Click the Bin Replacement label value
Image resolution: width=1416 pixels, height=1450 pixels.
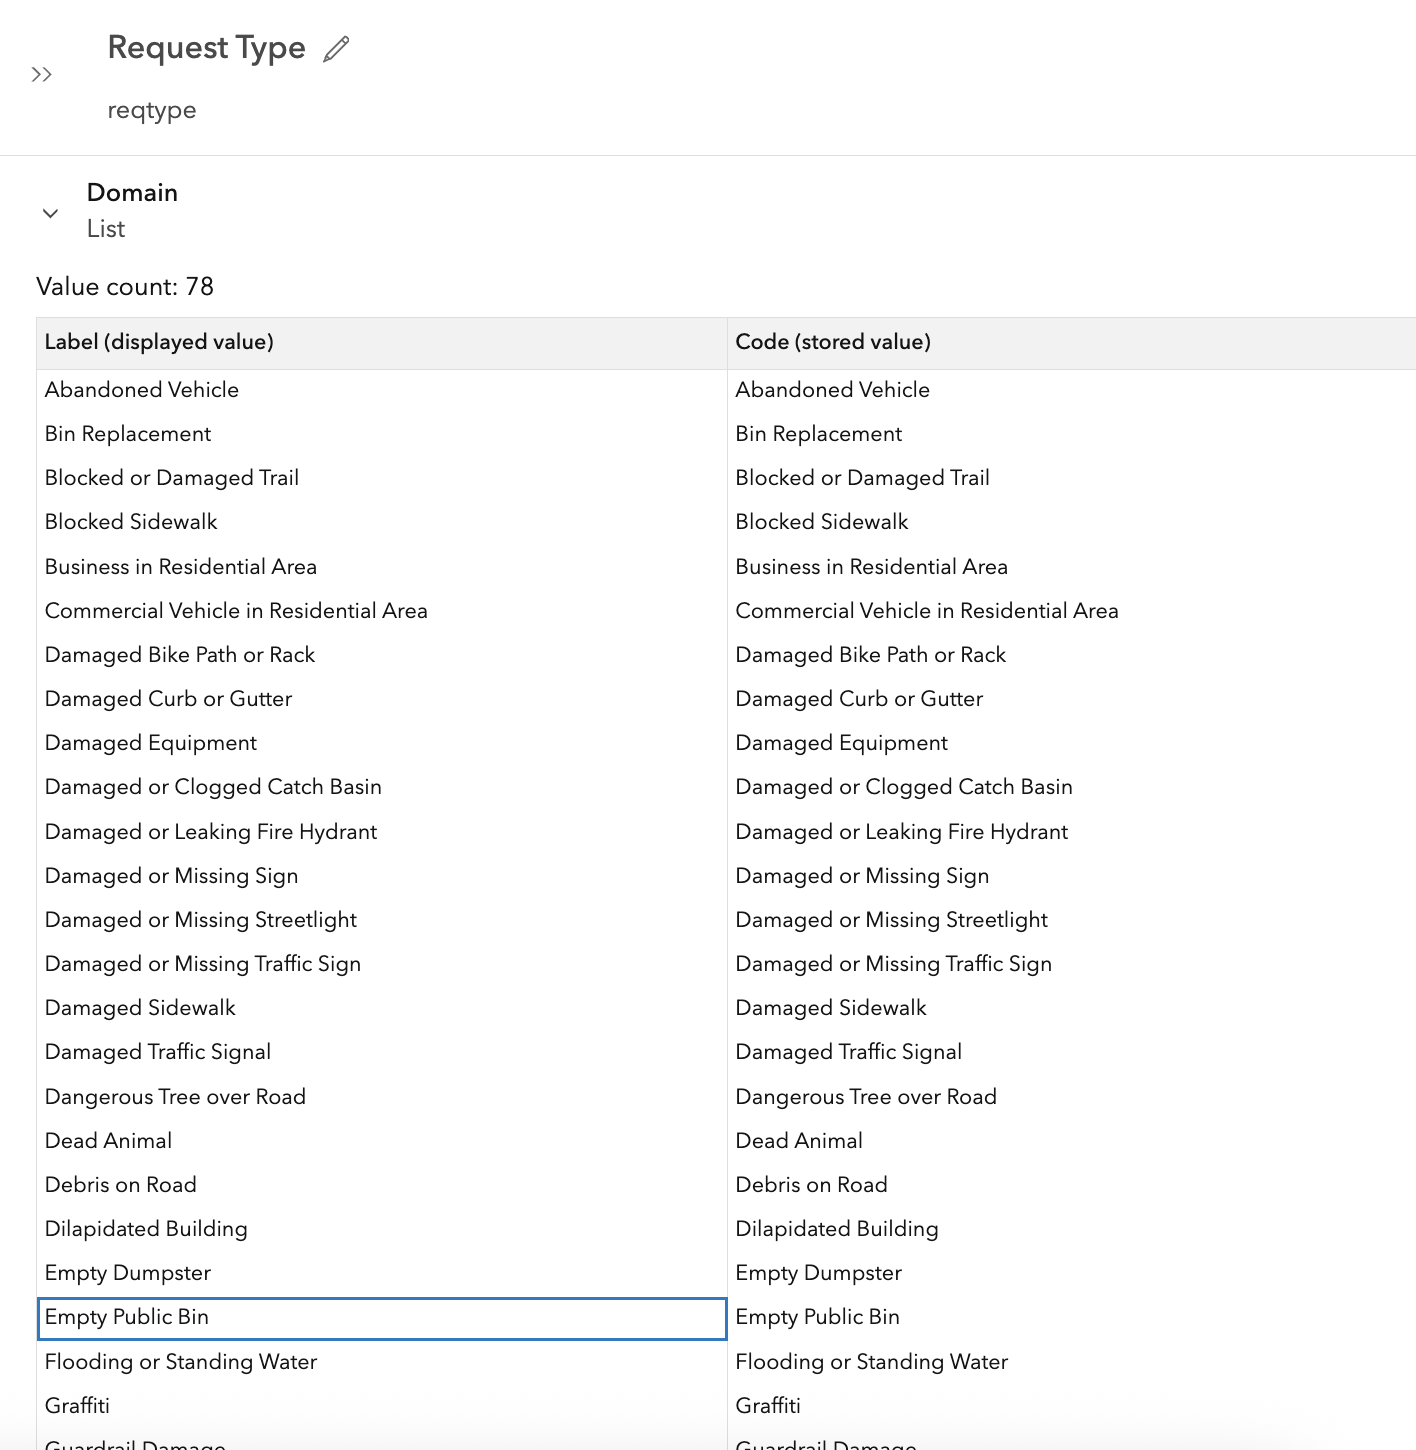click(127, 433)
